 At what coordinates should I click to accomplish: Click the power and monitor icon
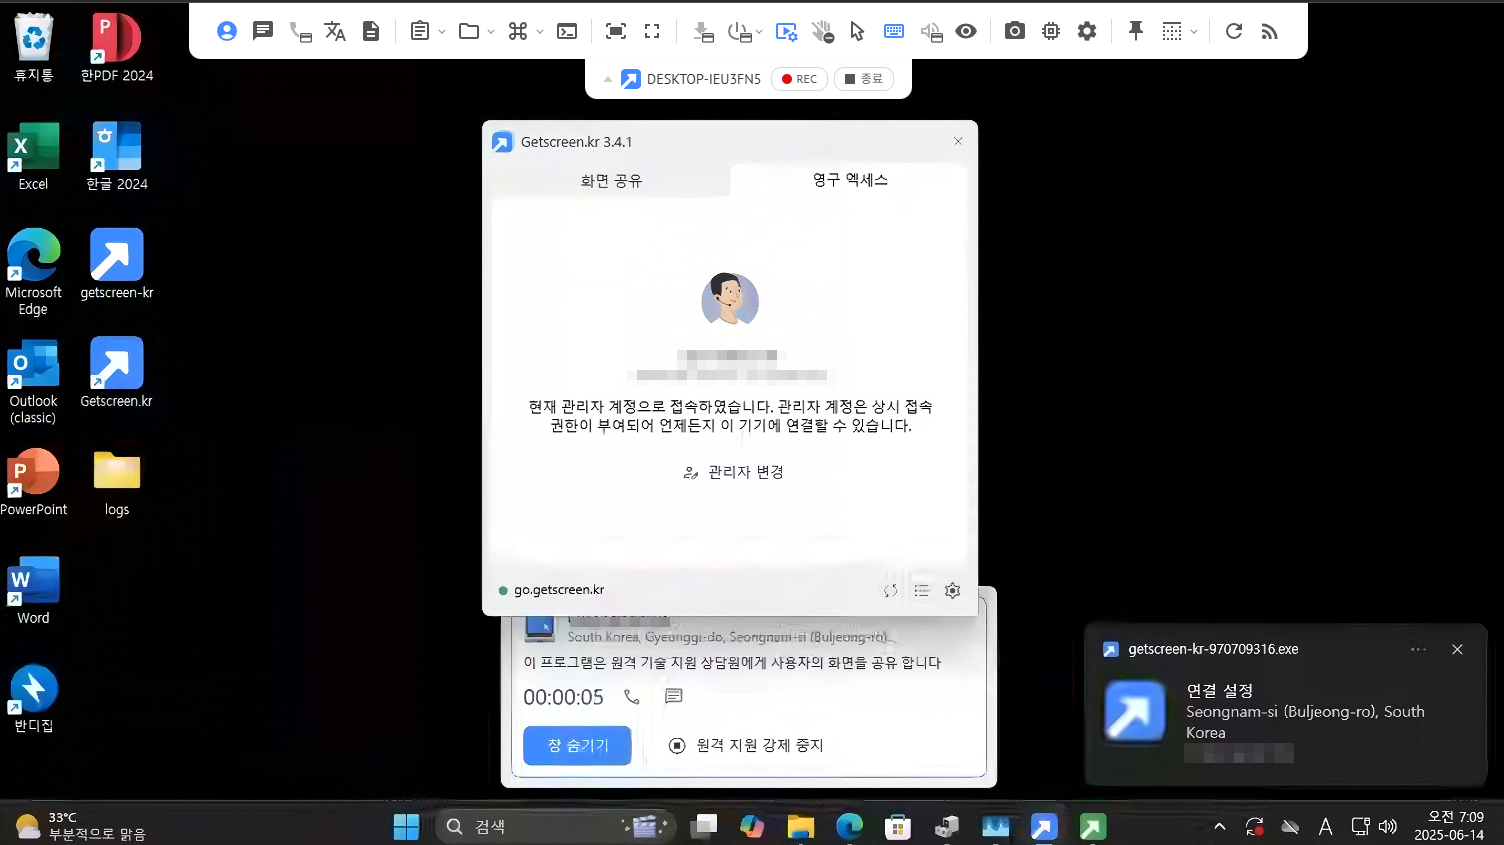click(739, 32)
